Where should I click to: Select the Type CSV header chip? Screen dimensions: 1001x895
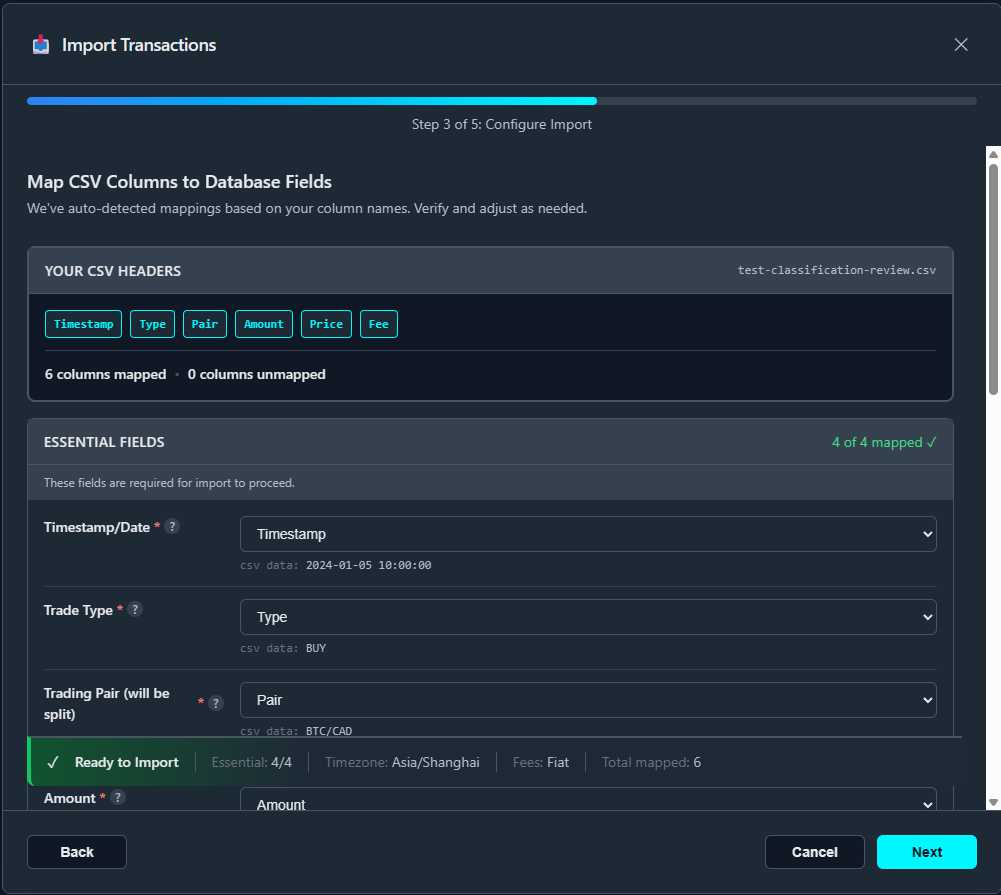(152, 324)
